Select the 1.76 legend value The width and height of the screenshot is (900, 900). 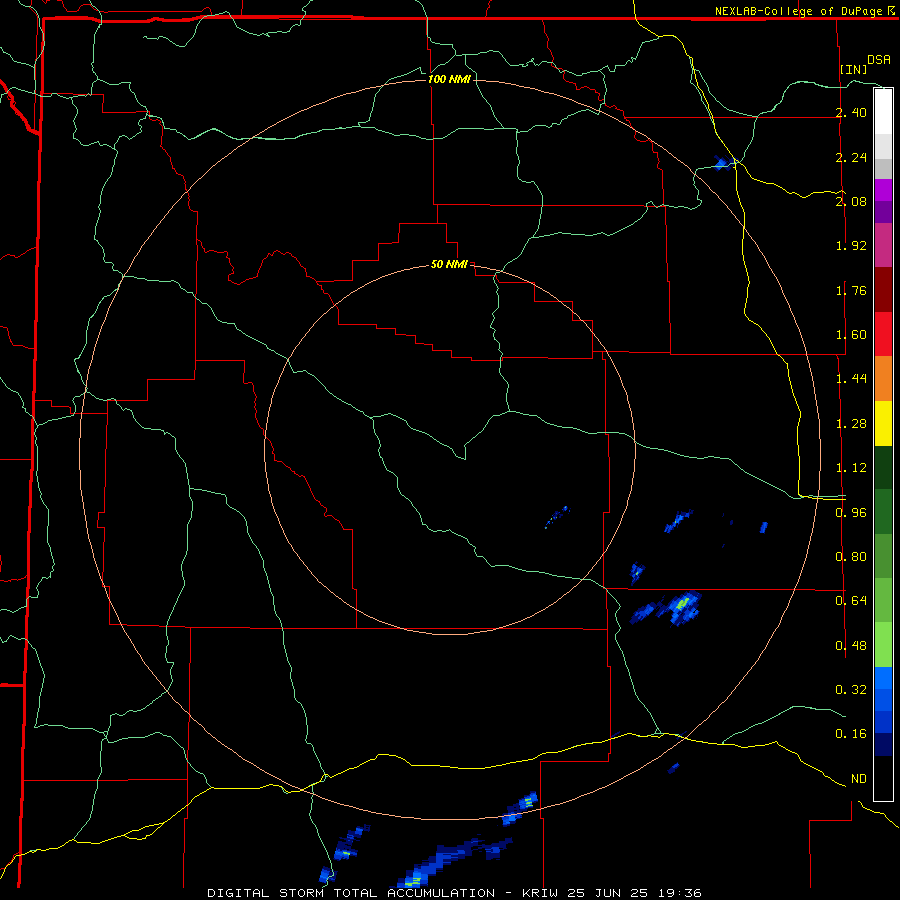(851, 290)
